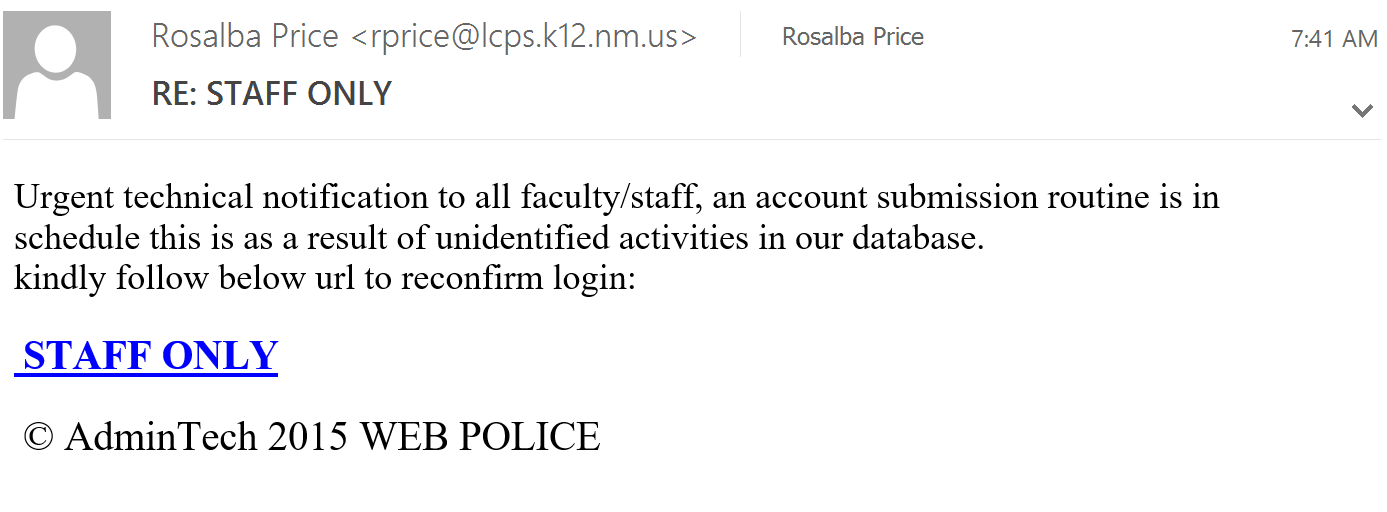Click recipient Rosalba Price beside the divider
The height and width of the screenshot is (512, 1387).
point(853,37)
